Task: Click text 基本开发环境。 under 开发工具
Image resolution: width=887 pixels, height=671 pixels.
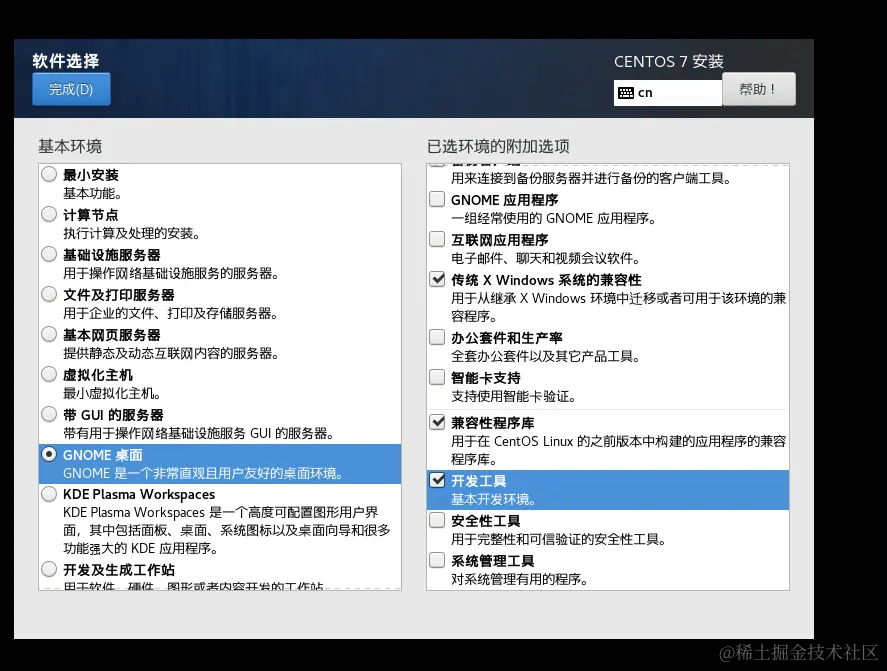Action: pyautogui.click(x=494, y=500)
